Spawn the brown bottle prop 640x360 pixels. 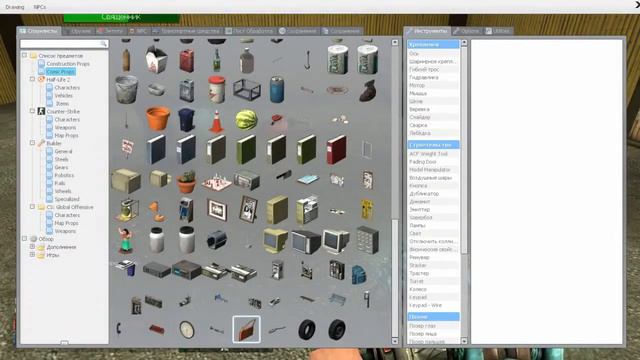126,60
